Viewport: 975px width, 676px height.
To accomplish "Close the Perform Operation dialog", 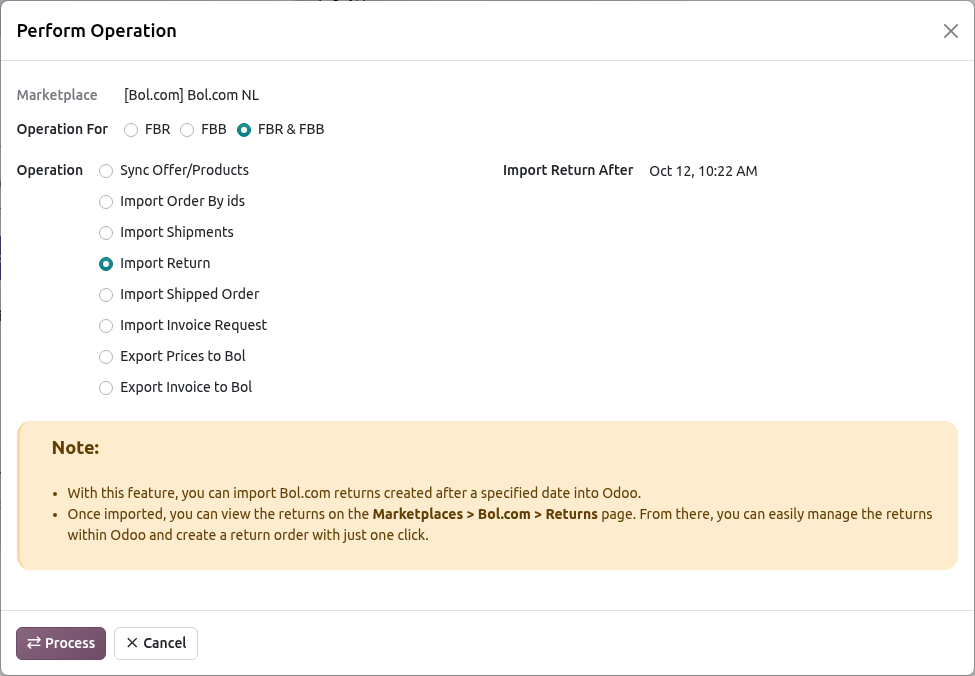I will point(950,31).
